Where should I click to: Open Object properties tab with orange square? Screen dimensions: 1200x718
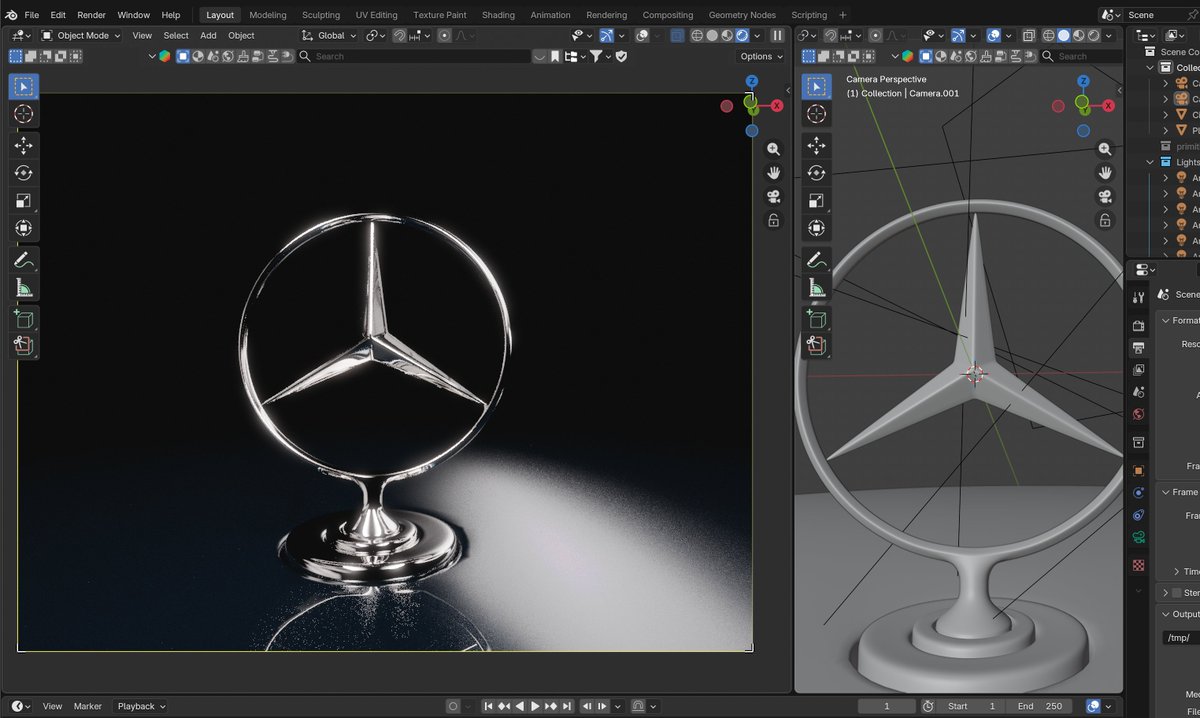pos(1138,470)
